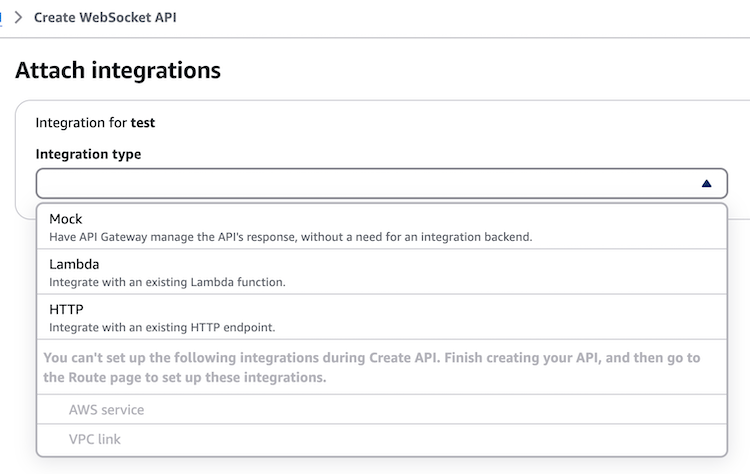Select the disabled VPC link option
The width and height of the screenshot is (750, 474).
(x=382, y=439)
